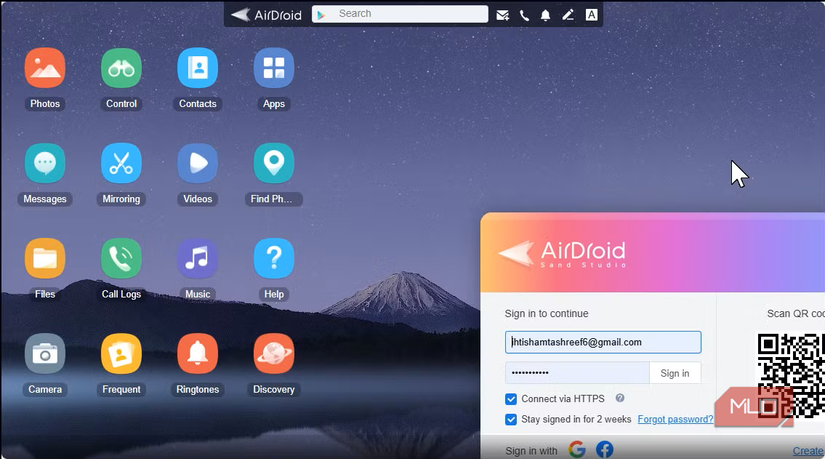825x459 pixels.
Task: Click the Sign in button
Action: click(675, 373)
